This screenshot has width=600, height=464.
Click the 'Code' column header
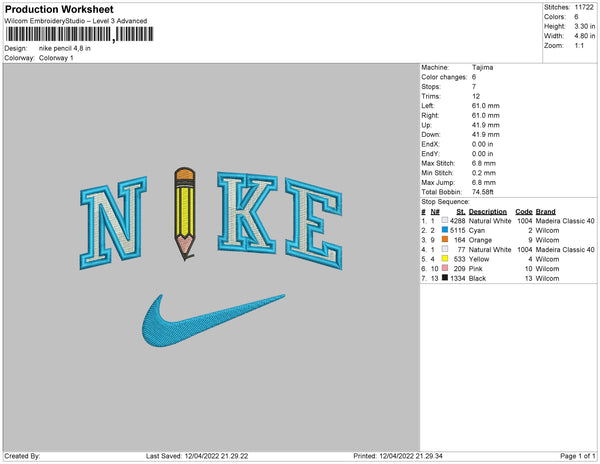tap(523, 212)
